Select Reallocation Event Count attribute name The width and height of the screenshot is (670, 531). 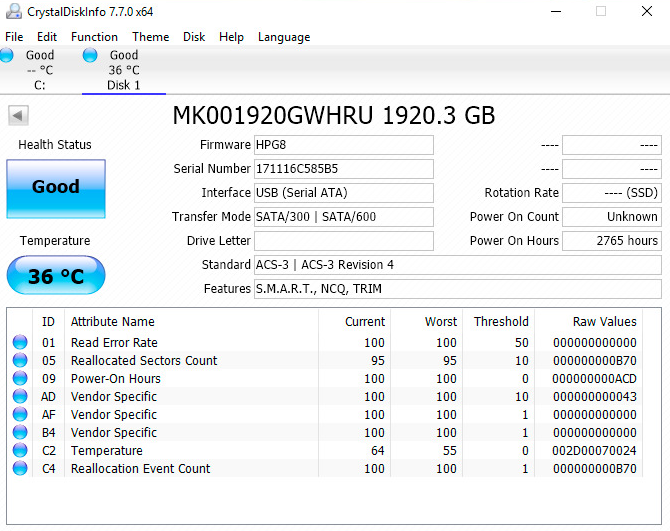141,469
